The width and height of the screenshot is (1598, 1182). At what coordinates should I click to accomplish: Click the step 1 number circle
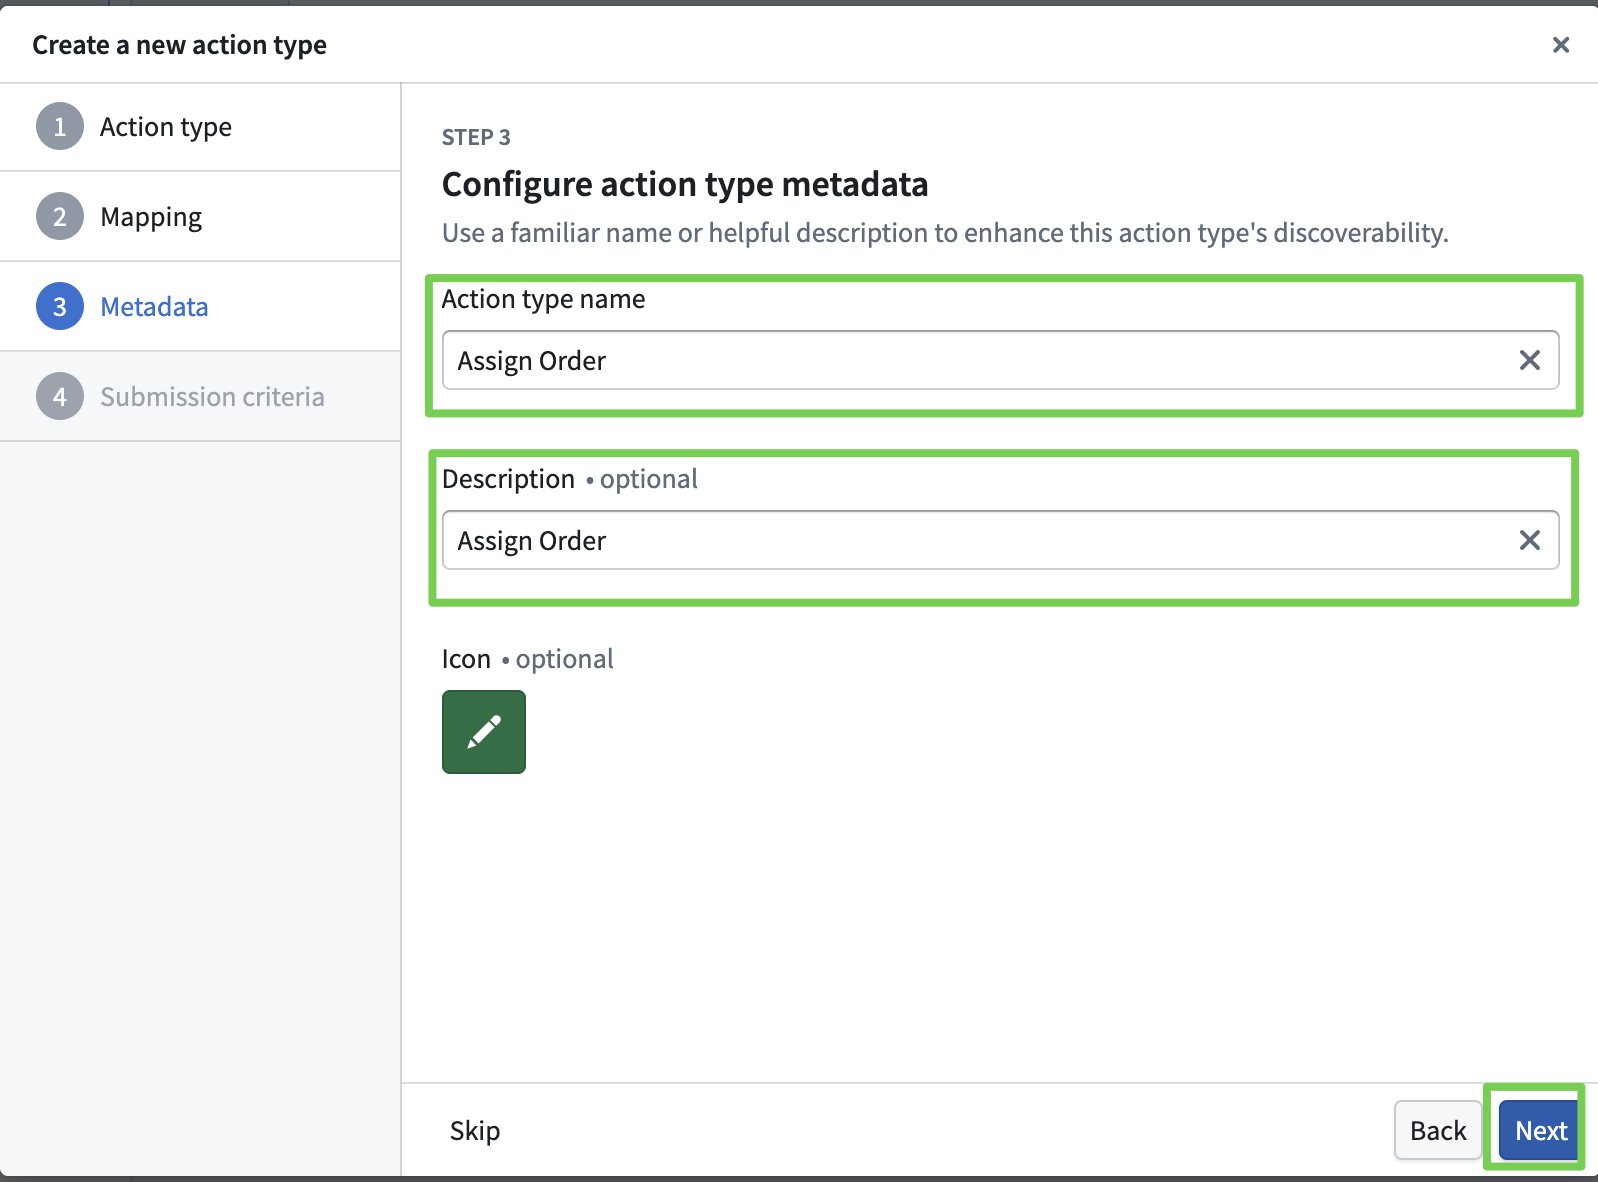pyautogui.click(x=60, y=127)
